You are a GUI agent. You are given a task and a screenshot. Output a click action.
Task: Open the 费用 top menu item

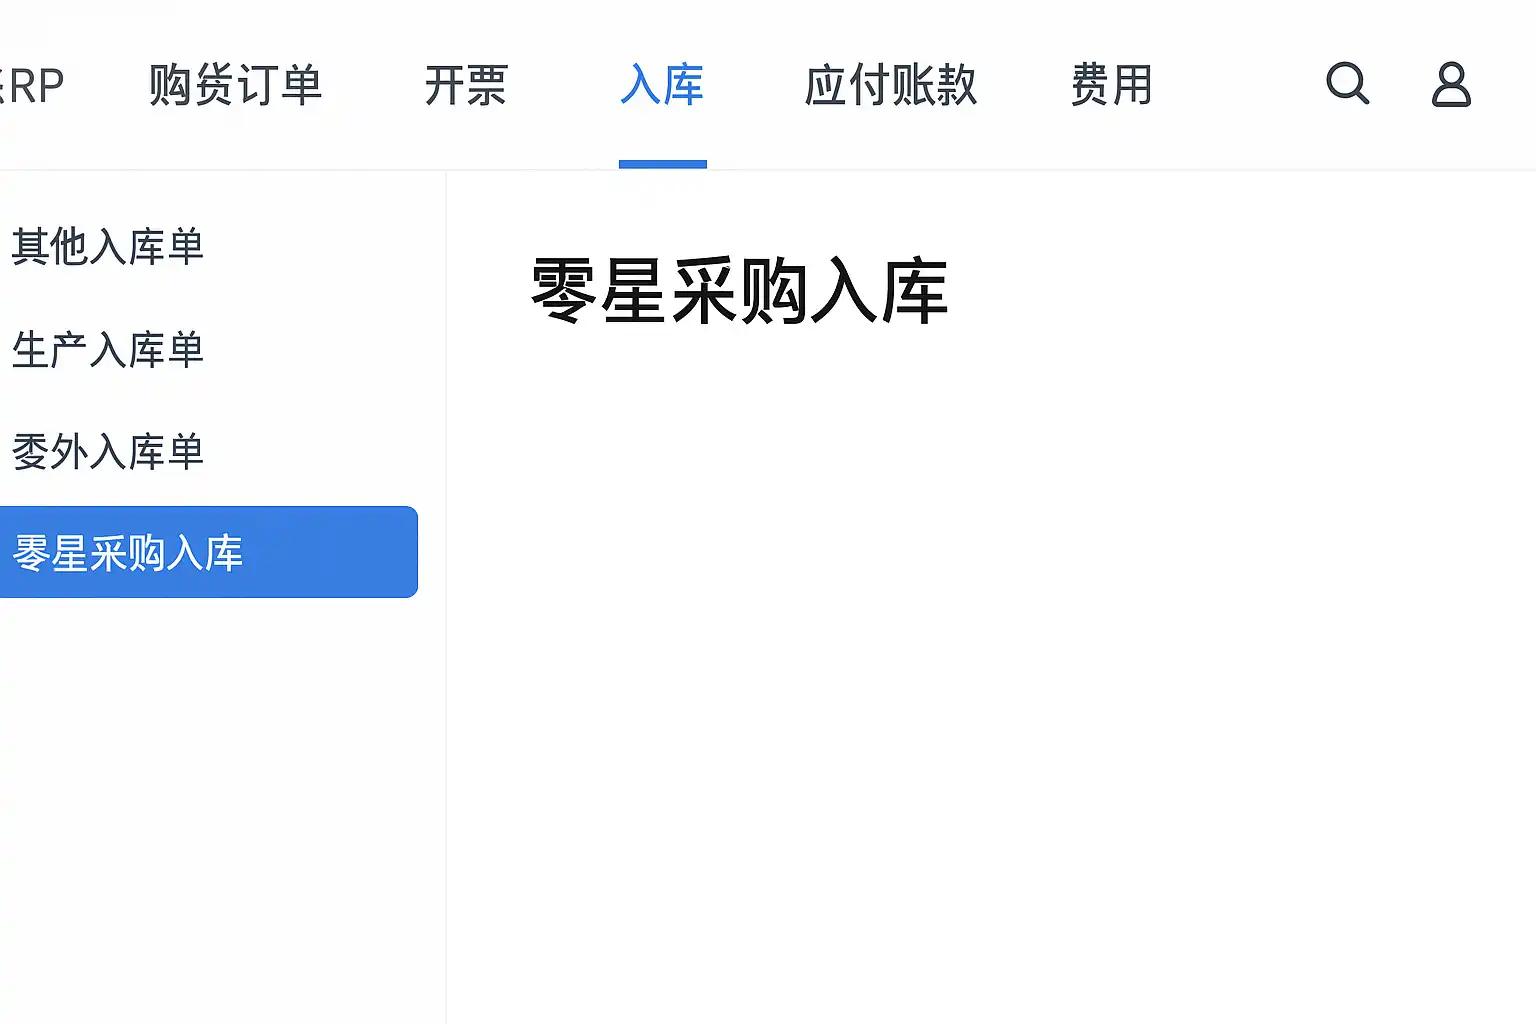[1111, 85]
